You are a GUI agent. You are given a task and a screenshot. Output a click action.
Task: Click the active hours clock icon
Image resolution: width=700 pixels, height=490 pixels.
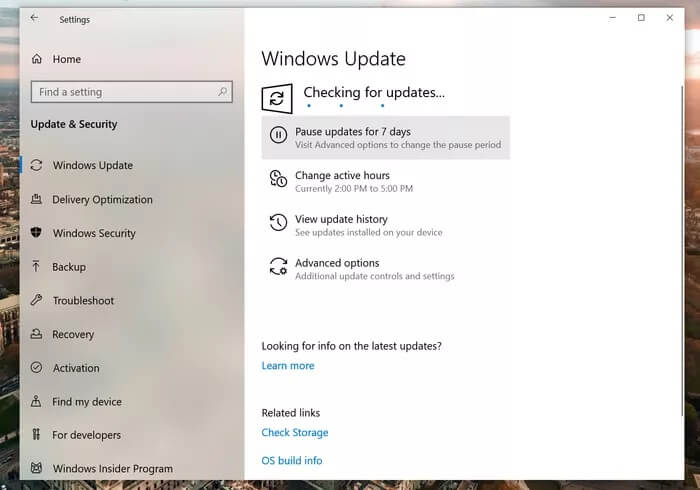pyautogui.click(x=278, y=179)
